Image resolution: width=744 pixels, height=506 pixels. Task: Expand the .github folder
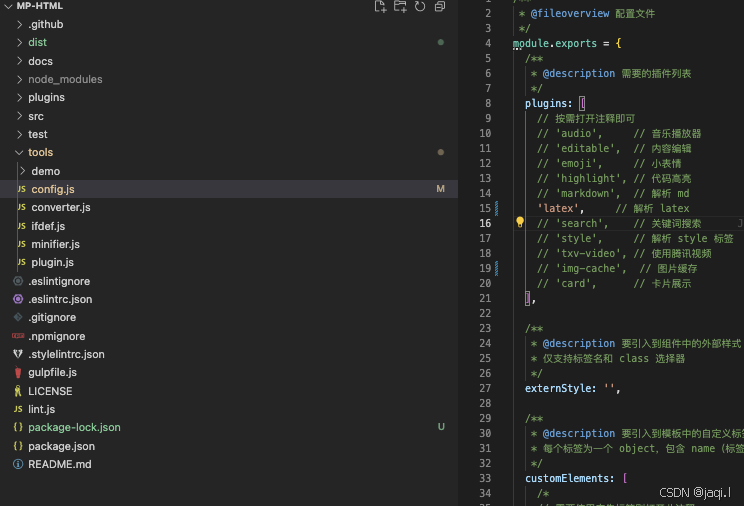click(x=19, y=24)
